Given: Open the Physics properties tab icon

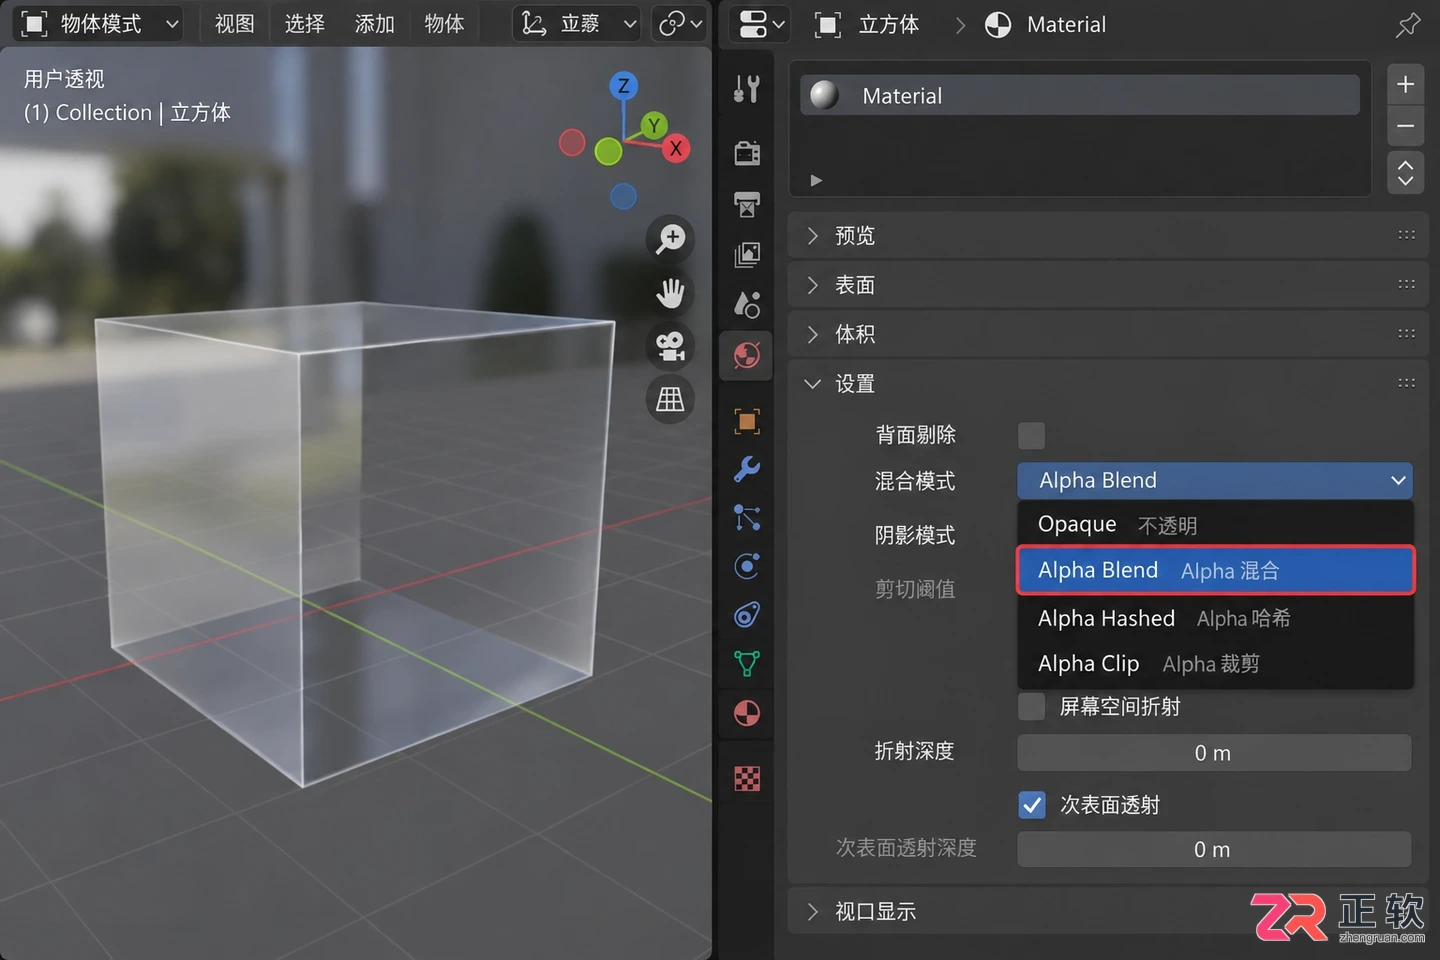Looking at the screenshot, I should click(x=747, y=566).
